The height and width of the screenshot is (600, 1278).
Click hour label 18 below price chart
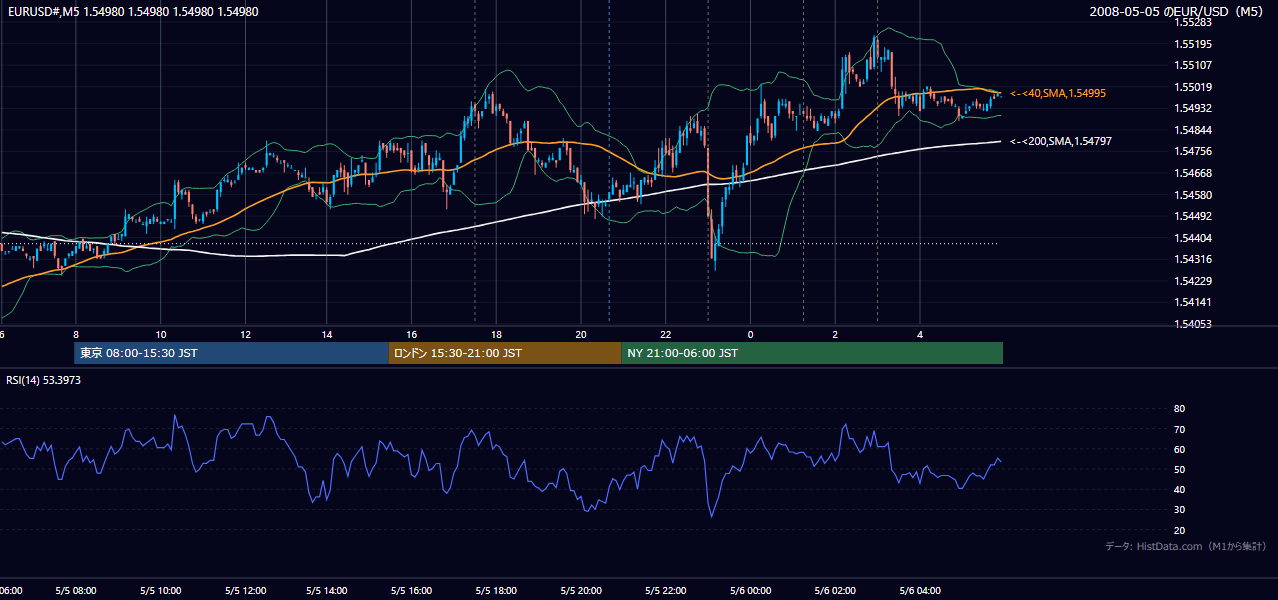(x=497, y=333)
